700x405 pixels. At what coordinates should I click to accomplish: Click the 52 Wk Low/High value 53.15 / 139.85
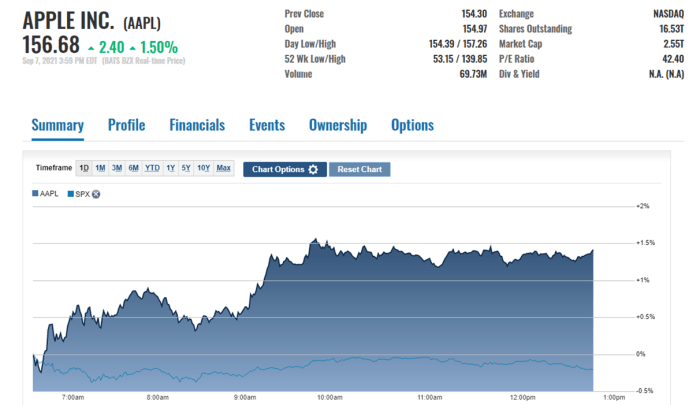click(460, 59)
